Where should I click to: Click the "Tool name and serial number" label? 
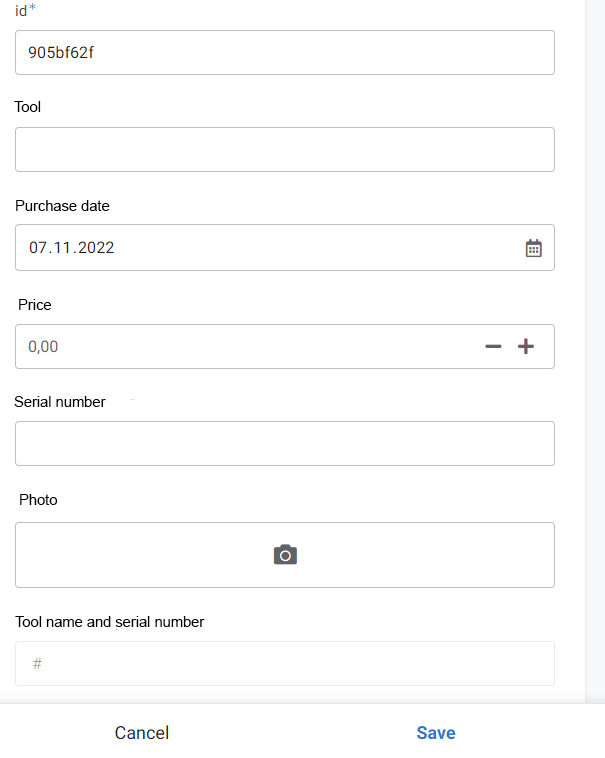point(110,622)
